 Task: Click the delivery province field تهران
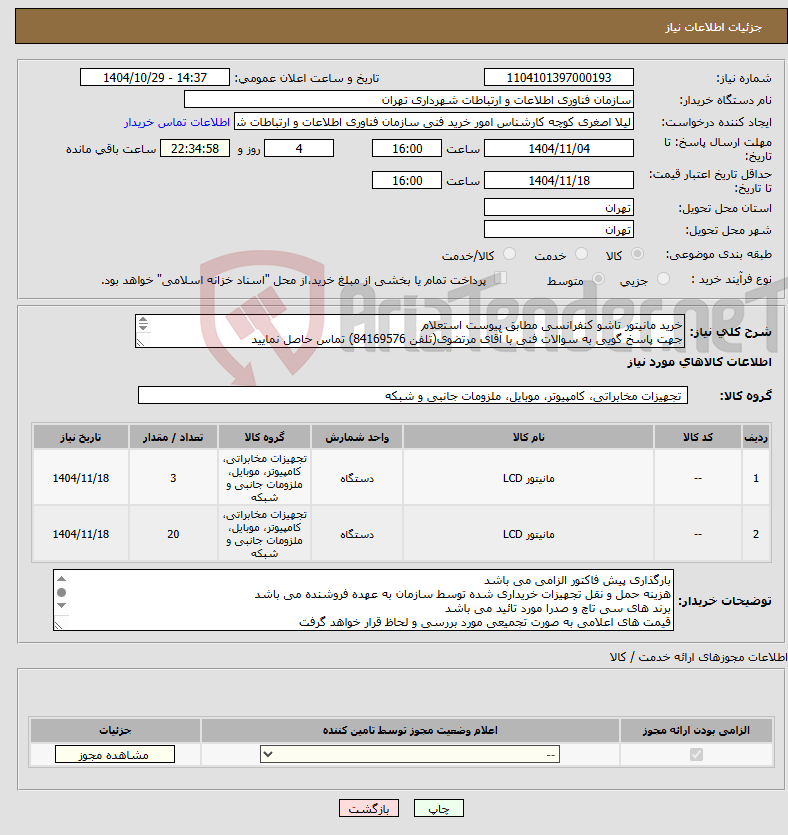pos(559,207)
